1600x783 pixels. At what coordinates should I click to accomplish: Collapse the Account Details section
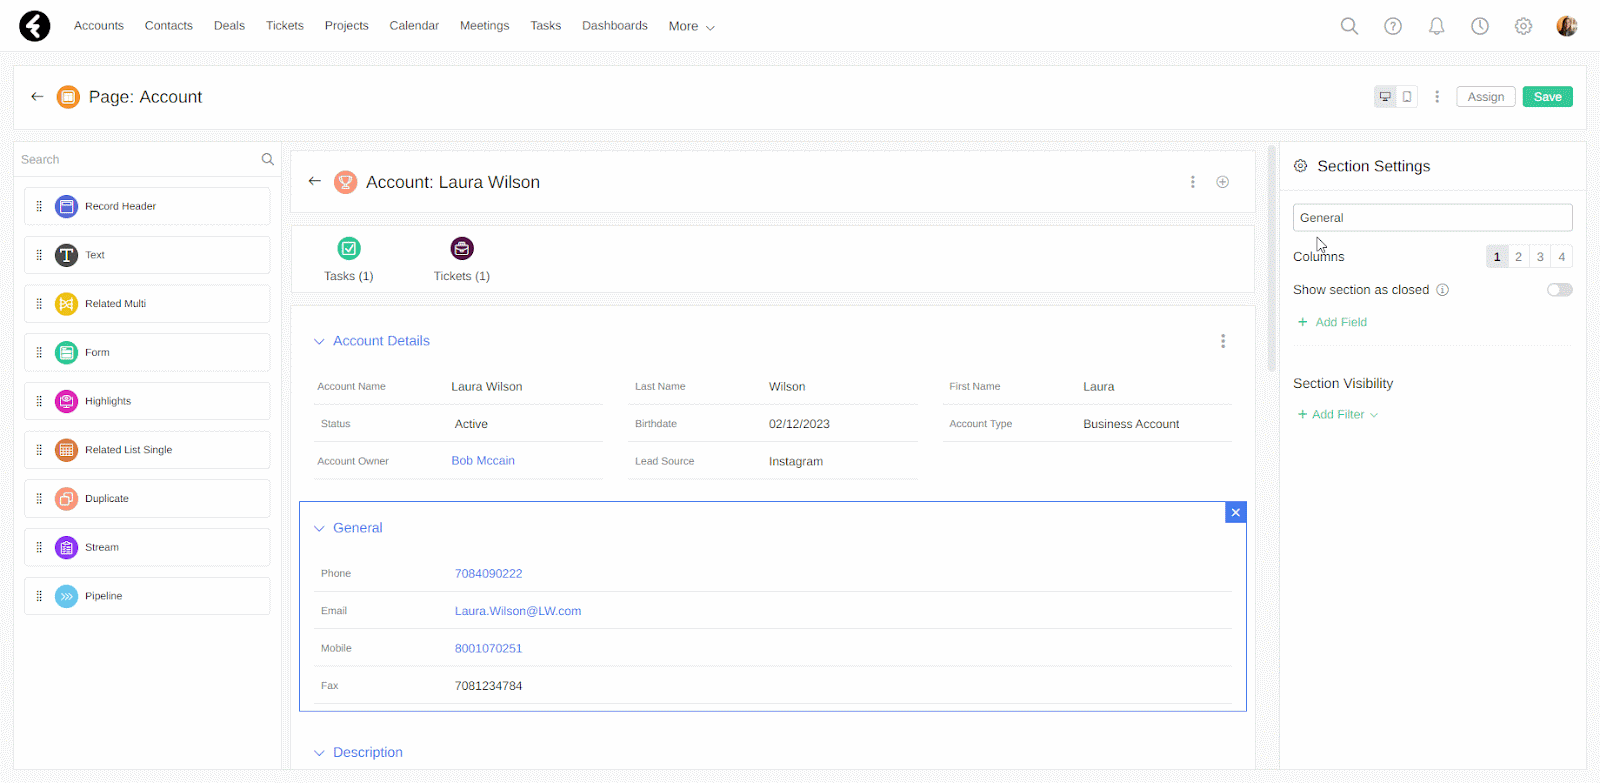(319, 341)
